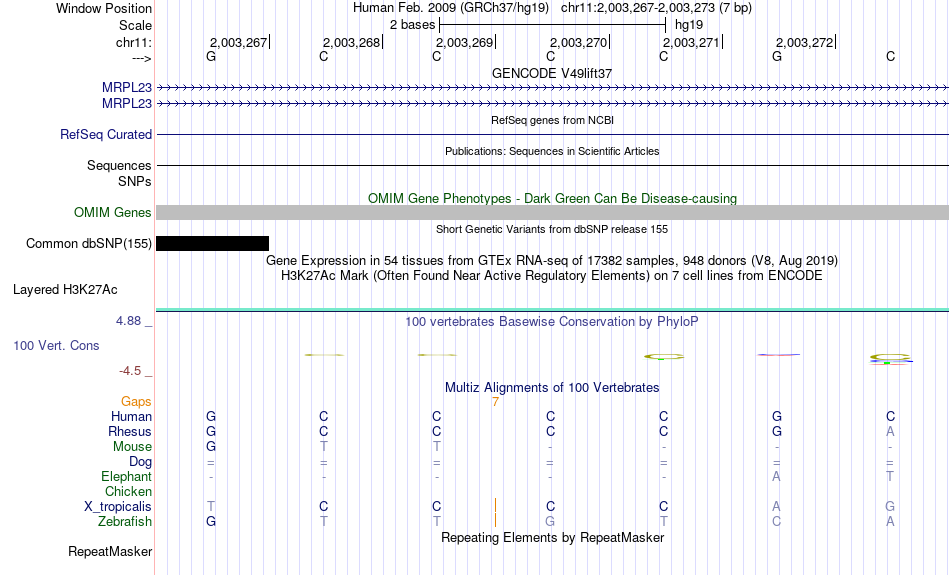Click the GTEx Gene Expression title
This screenshot has height=575, width=950.
(552, 261)
